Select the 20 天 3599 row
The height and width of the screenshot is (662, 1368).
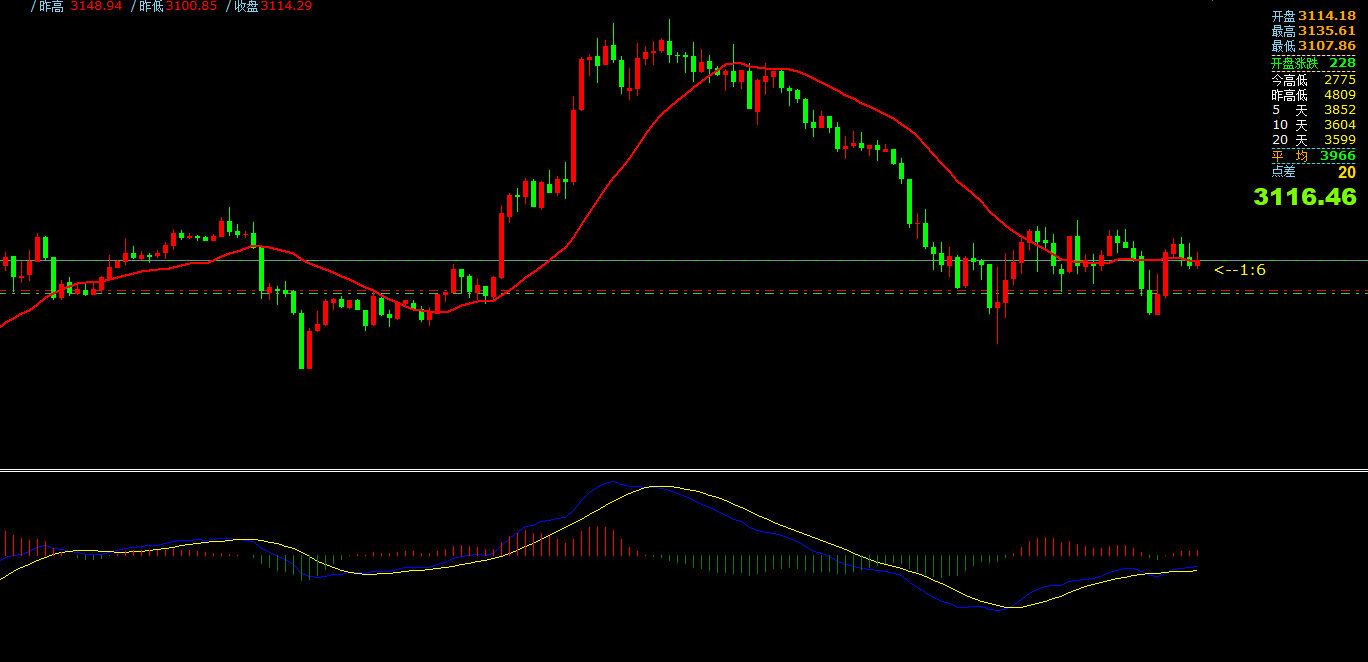click(x=1313, y=140)
